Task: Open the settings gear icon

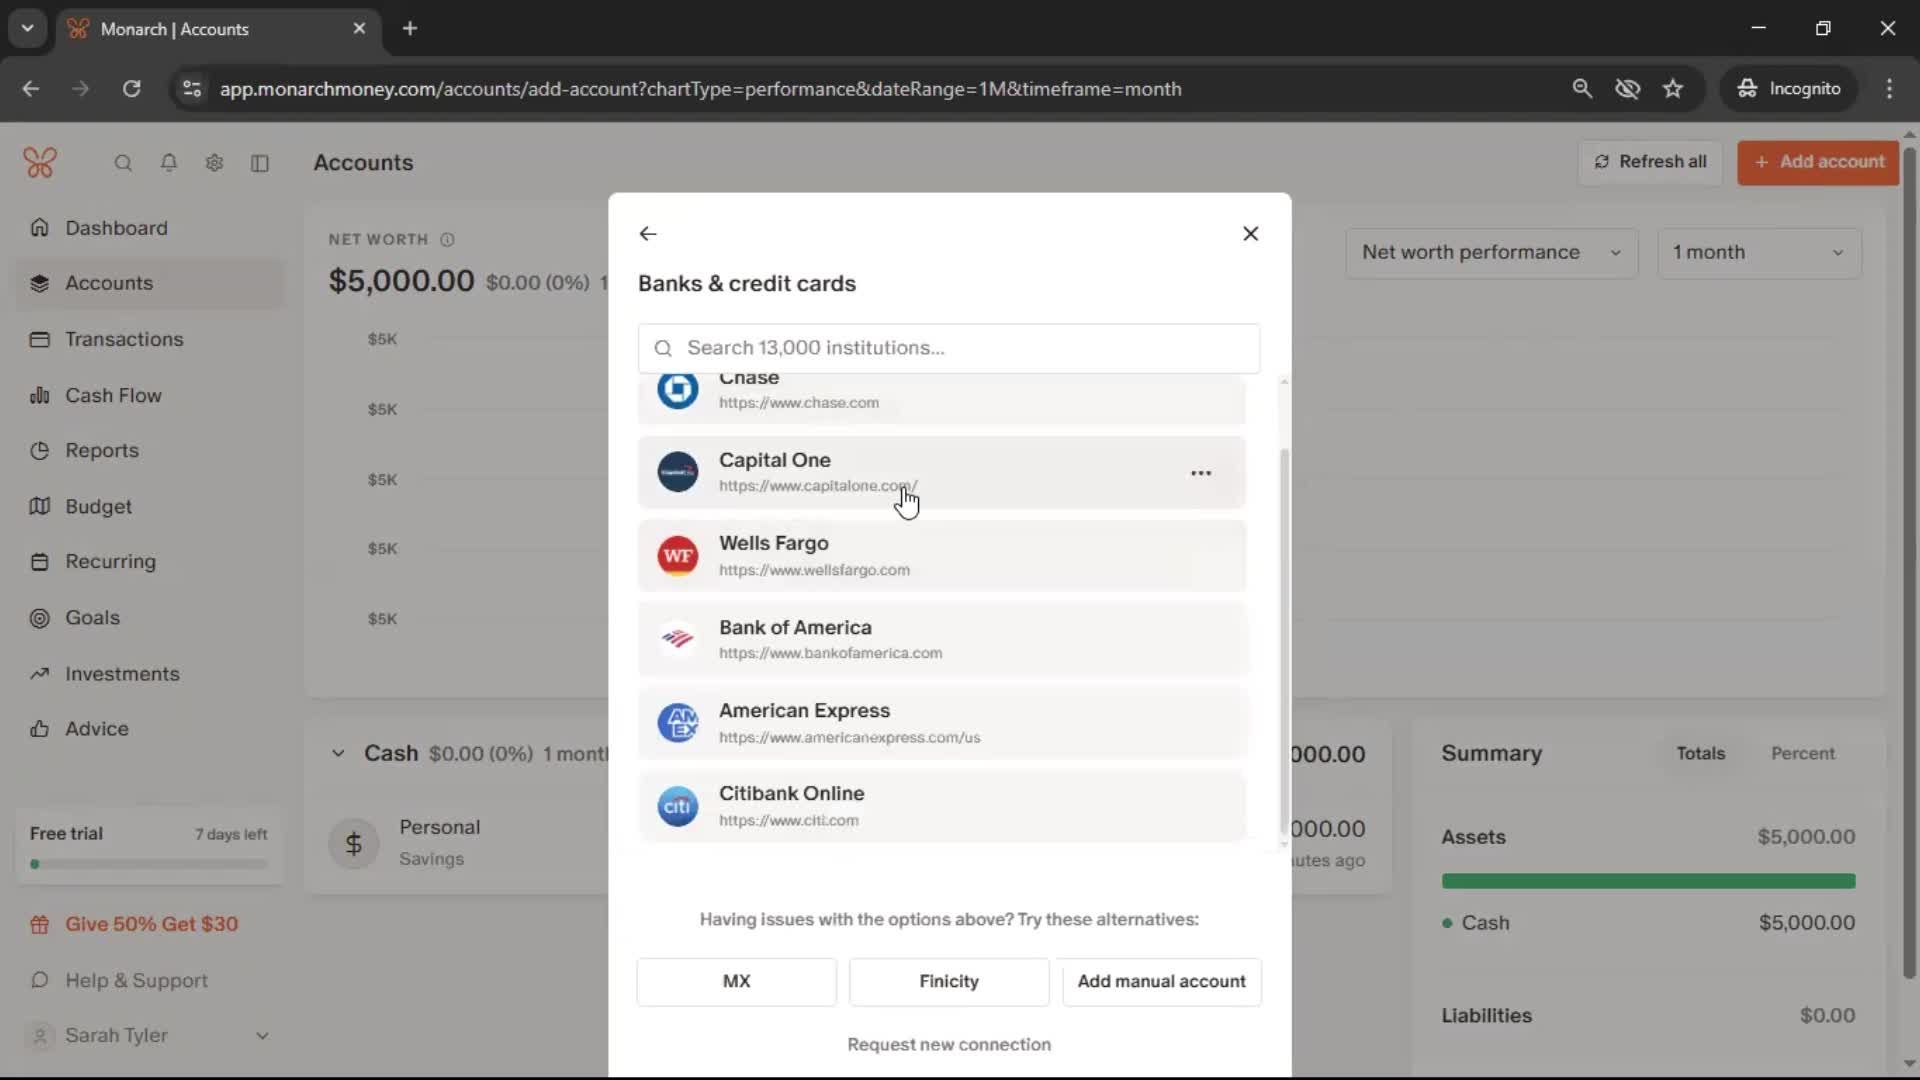Action: click(214, 163)
